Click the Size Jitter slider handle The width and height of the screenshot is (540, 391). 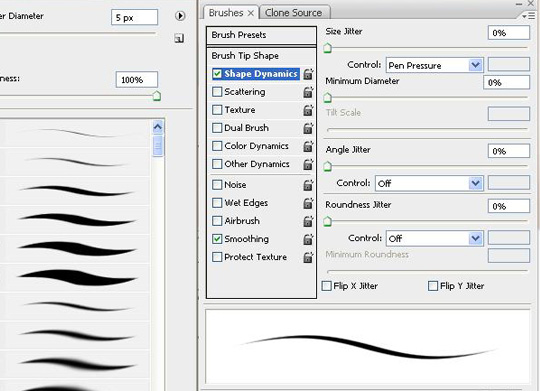(328, 48)
